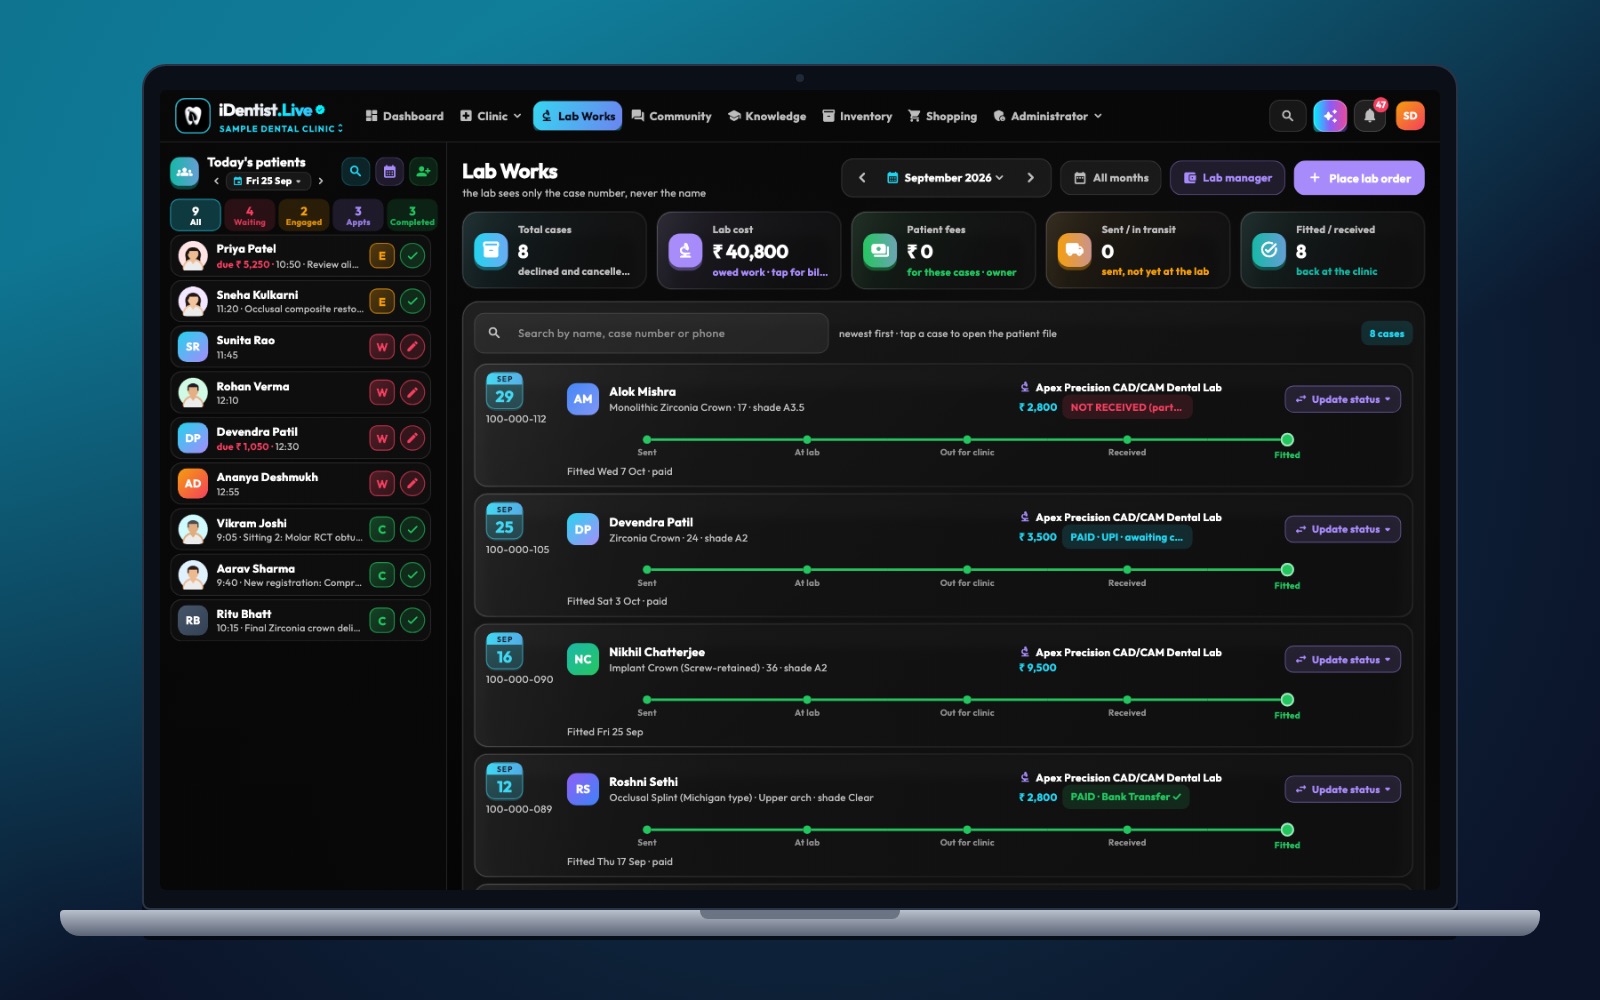Expand the Clinic menu dropdown
The image size is (1600, 1000).
click(x=491, y=116)
